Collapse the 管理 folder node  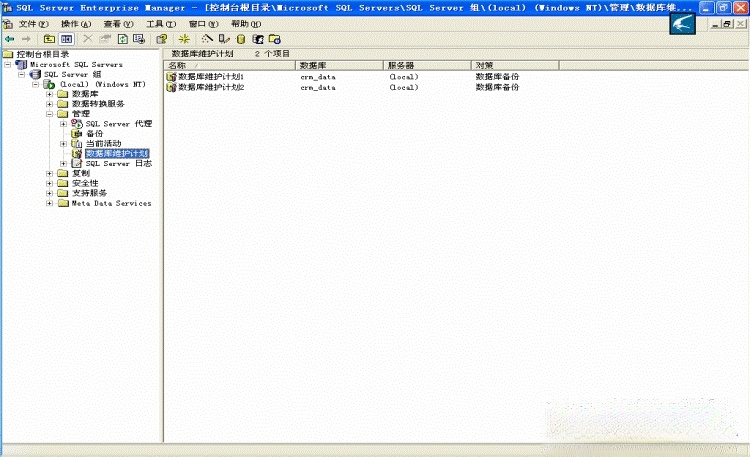(x=49, y=114)
